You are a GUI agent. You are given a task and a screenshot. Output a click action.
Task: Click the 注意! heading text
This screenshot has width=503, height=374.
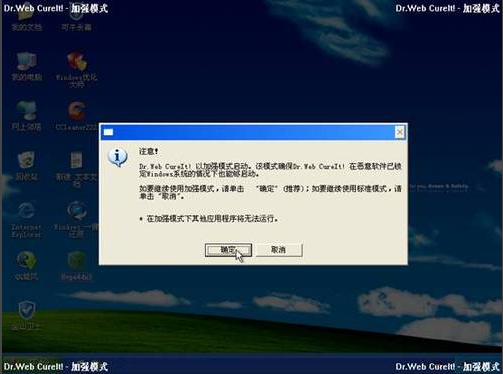point(149,151)
